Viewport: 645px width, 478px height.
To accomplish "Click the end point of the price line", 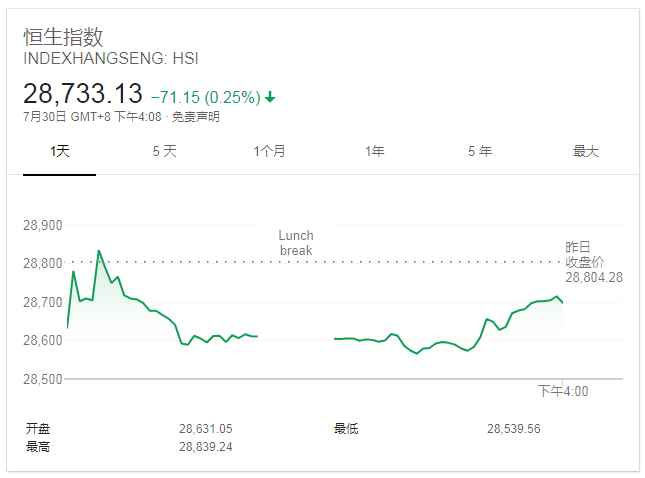I will point(562,303).
